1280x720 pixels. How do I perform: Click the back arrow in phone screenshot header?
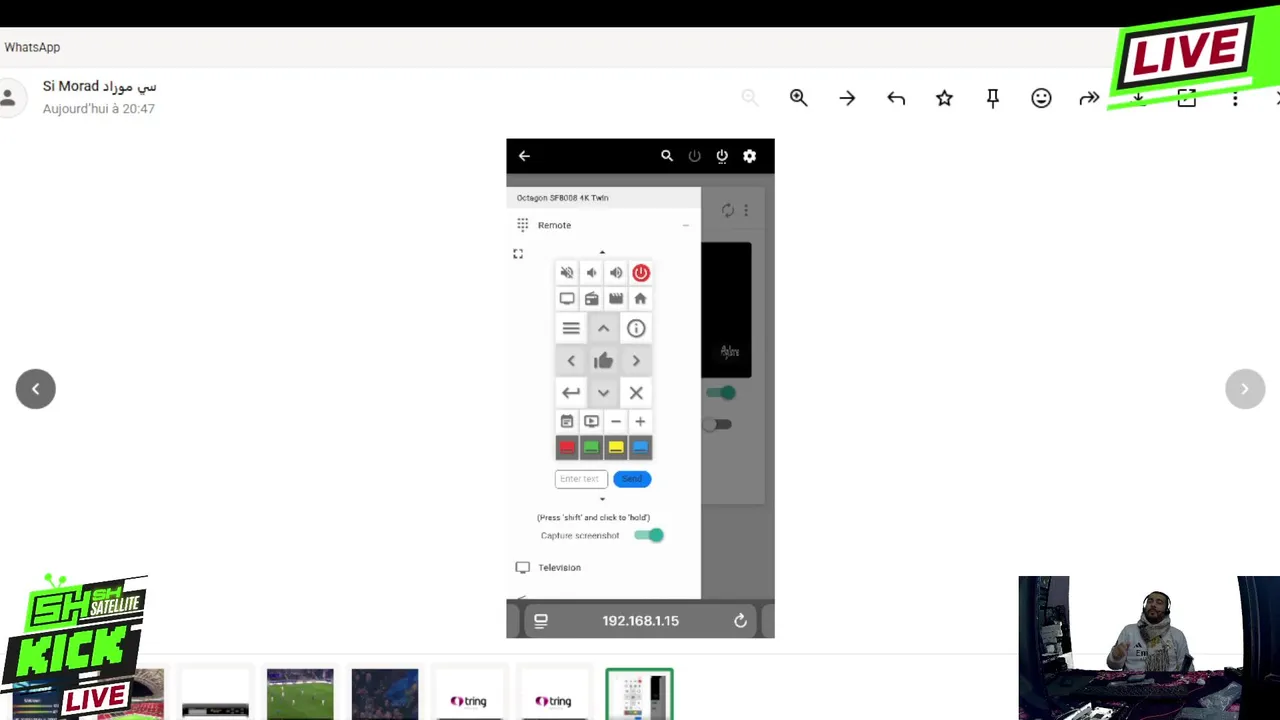[524, 156]
